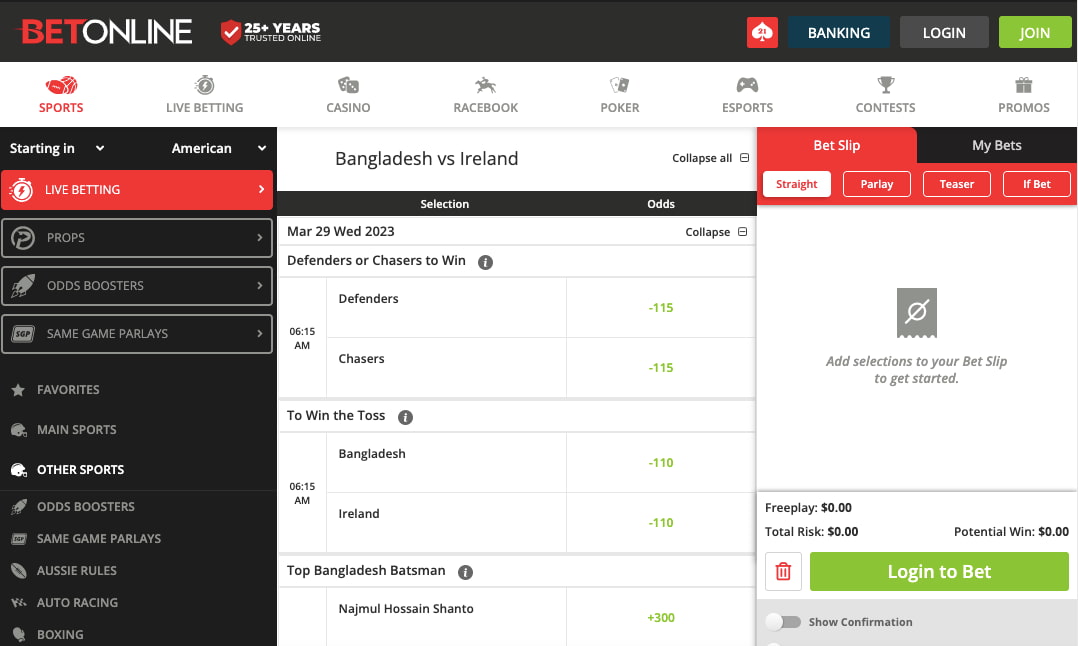Open the Other Sports sidebar section

point(80,470)
